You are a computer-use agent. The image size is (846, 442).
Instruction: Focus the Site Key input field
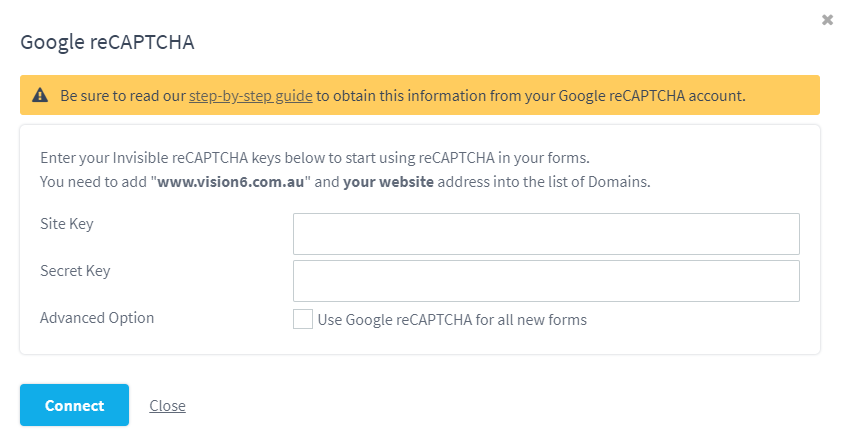click(546, 234)
